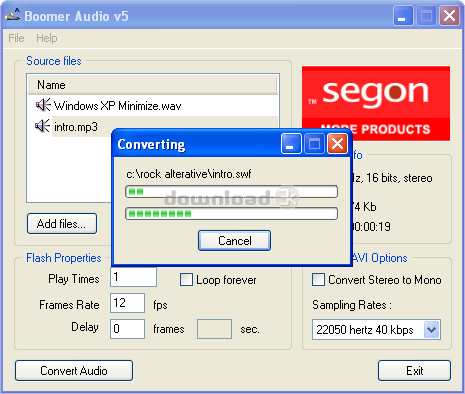Viewport: 465px width, 394px height.
Task: Cancel the conversion in progress
Action: (x=234, y=240)
